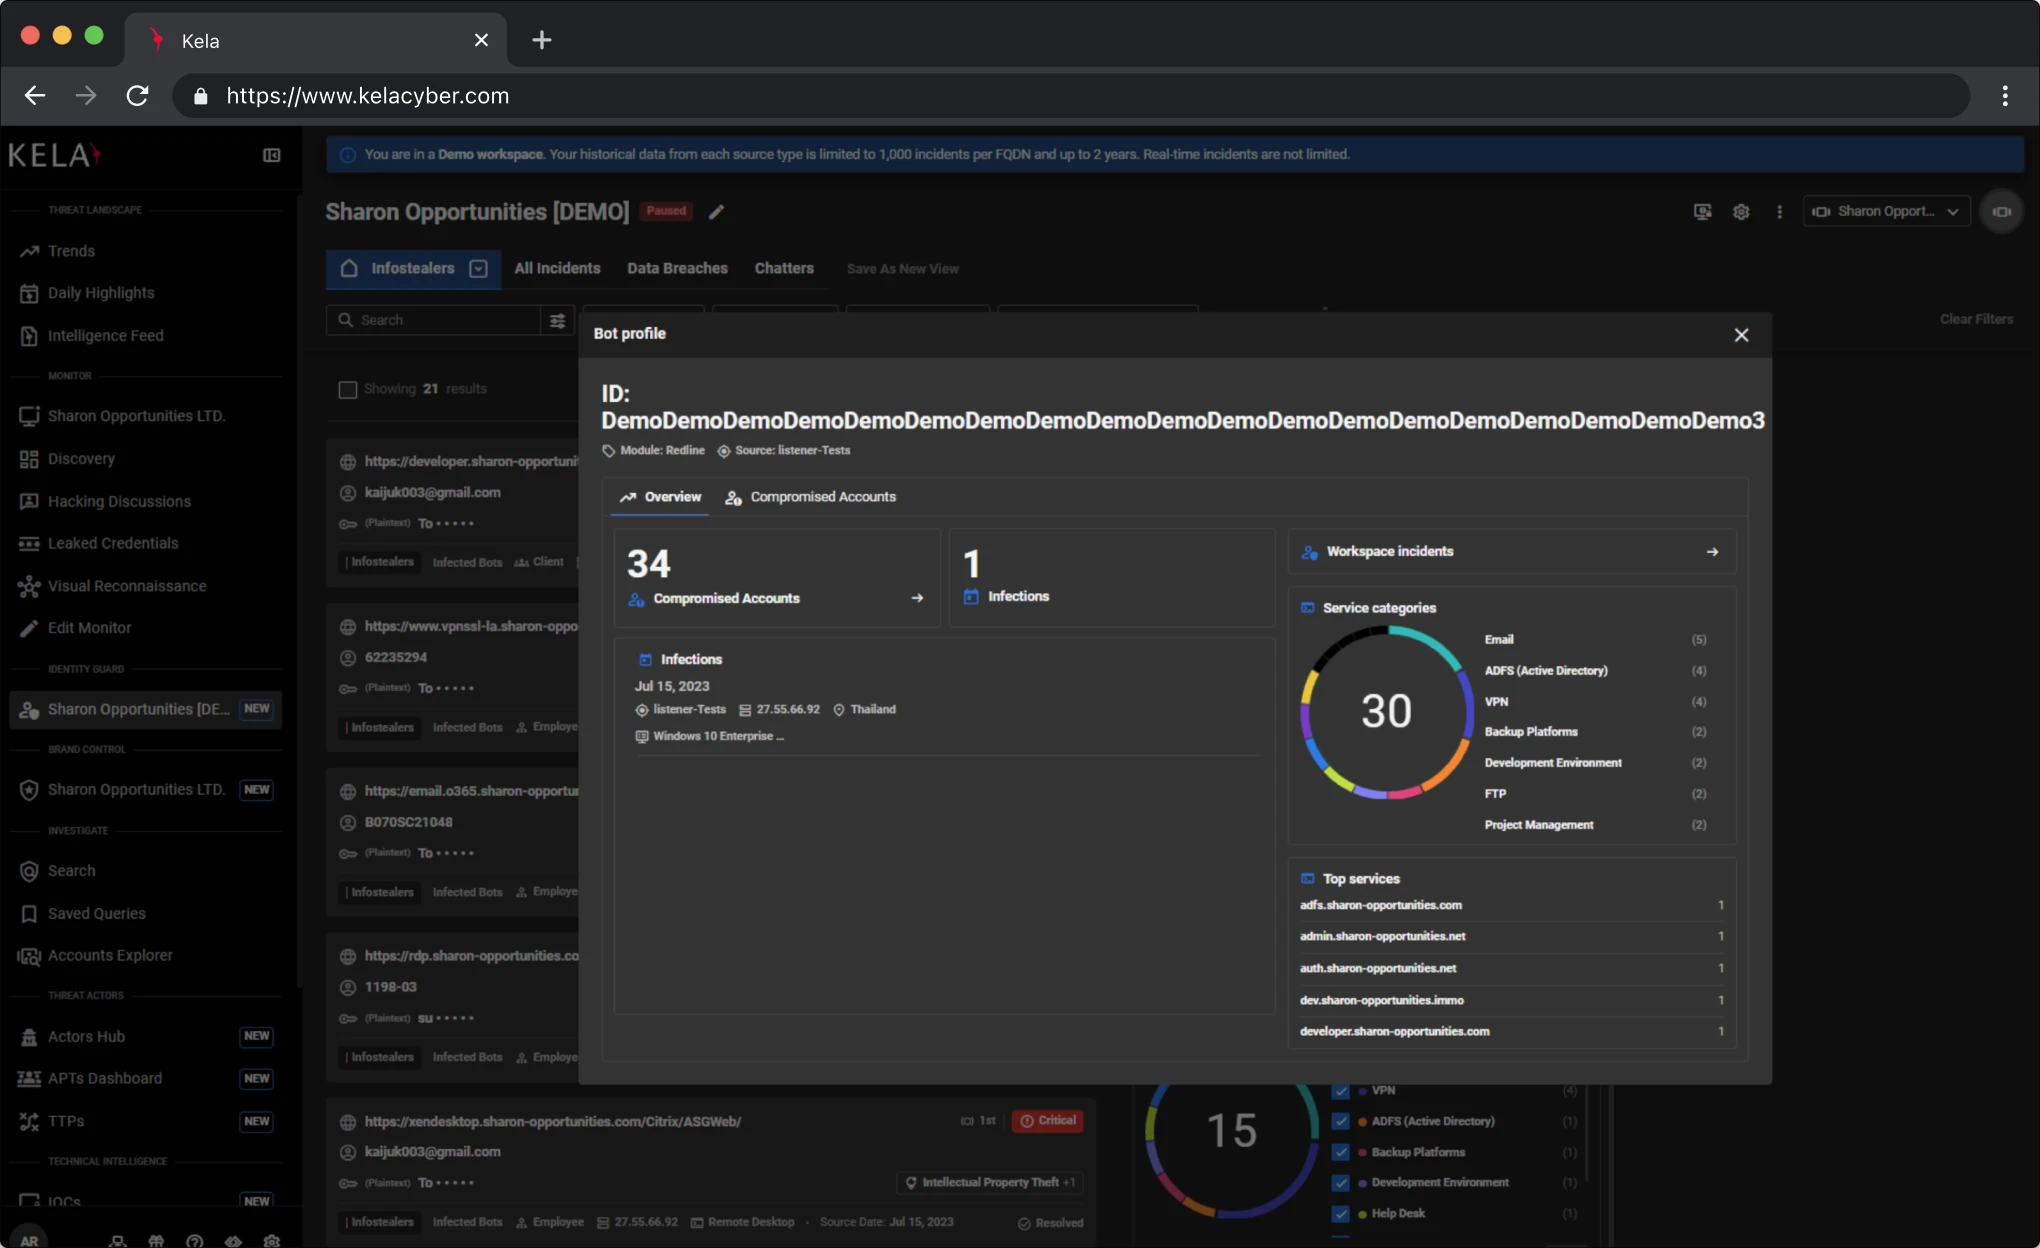Open Compromised Accounts arrow in 34 card
Image resolution: width=2040 pixels, height=1248 pixels.
point(917,598)
